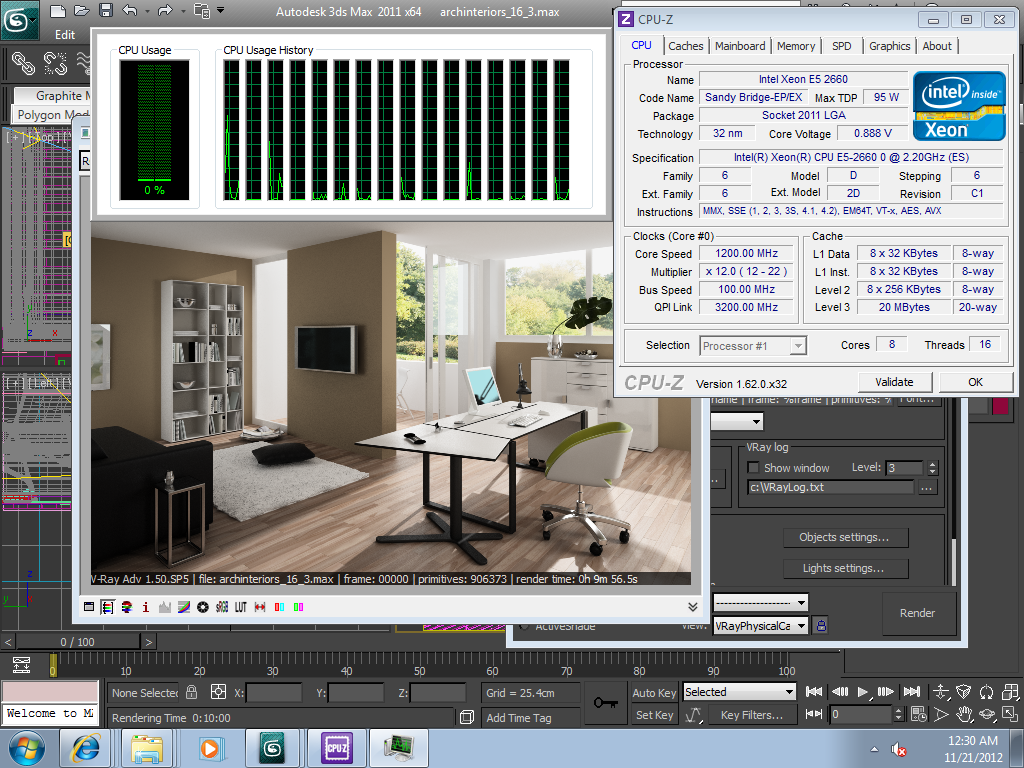Click the c:\VRayLog.txt file path field

[x=831, y=487]
